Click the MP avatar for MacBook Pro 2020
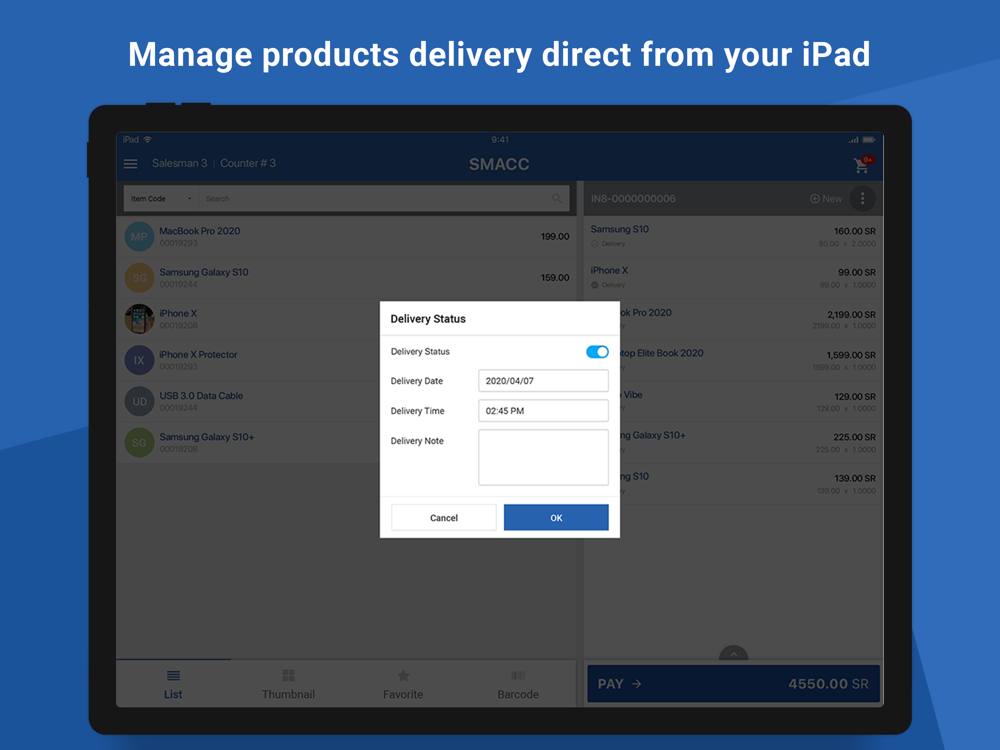1000x750 pixels. coord(139,237)
